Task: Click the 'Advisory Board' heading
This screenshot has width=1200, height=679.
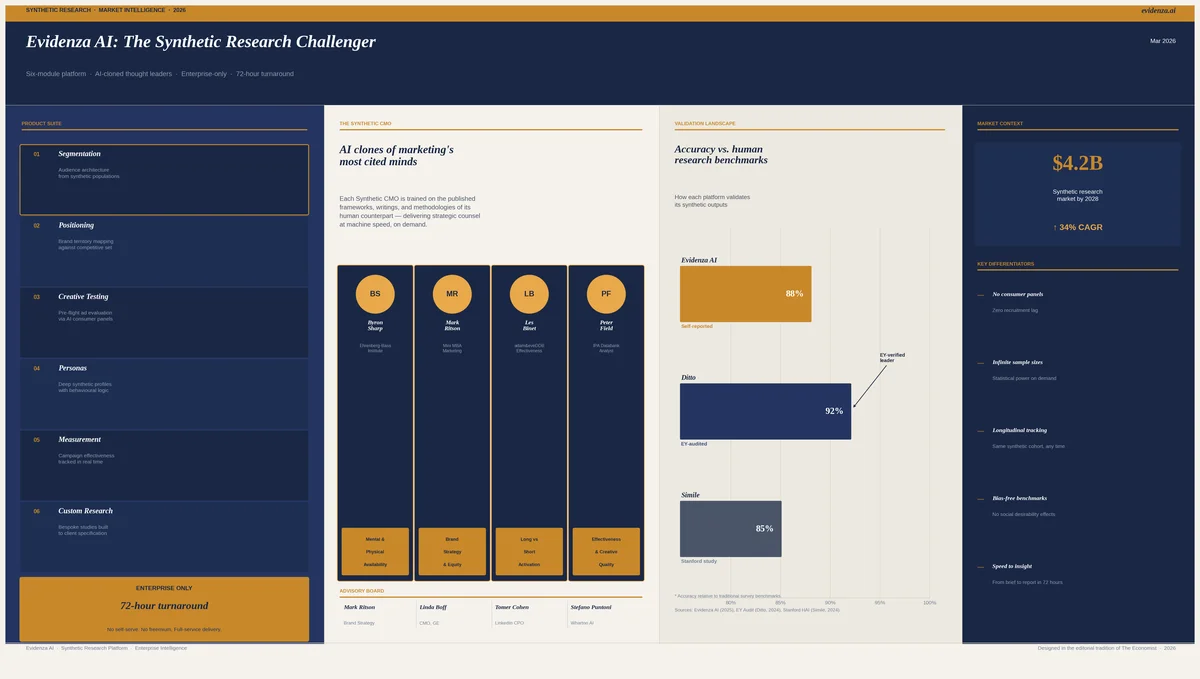Action: pos(361,591)
